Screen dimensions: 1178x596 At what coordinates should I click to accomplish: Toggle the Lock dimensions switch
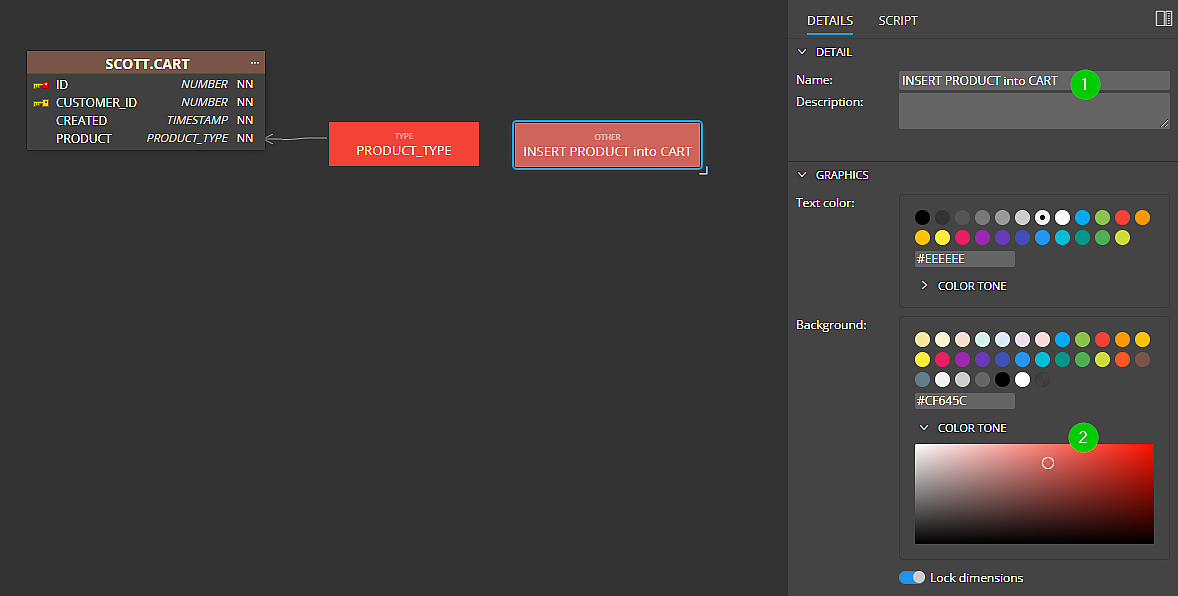(912, 578)
